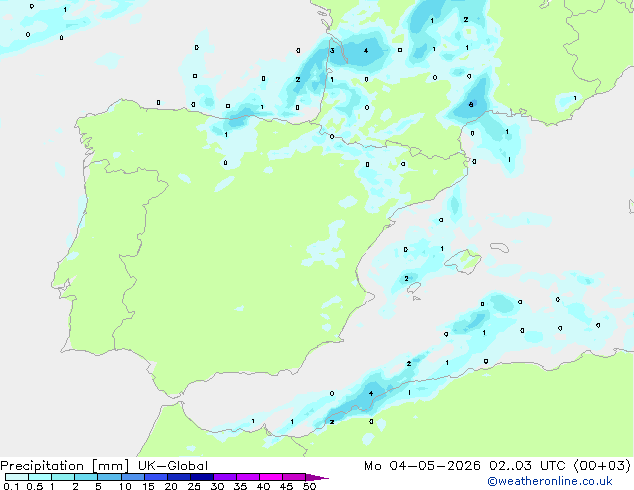Click the above-50 mm arrow end of legend
The height and width of the screenshot is (490, 634).
[x=317, y=477]
